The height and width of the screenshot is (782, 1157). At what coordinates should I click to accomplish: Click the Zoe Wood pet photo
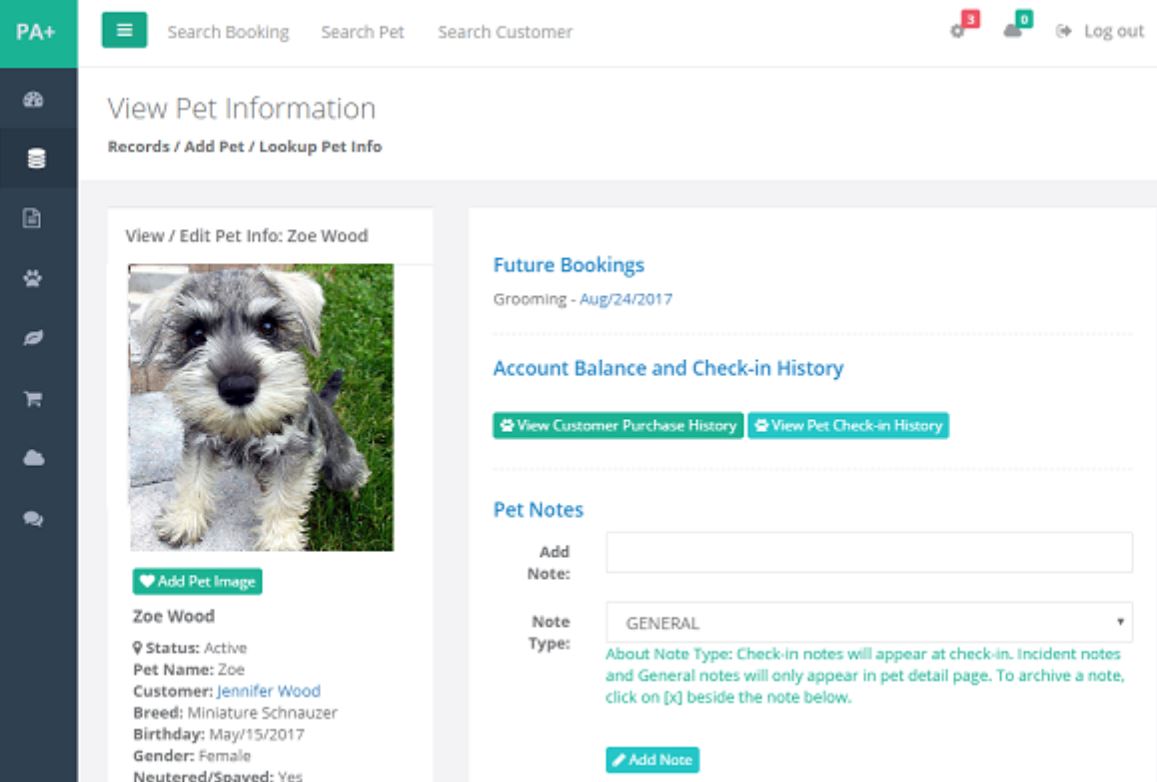pos(261,407)
